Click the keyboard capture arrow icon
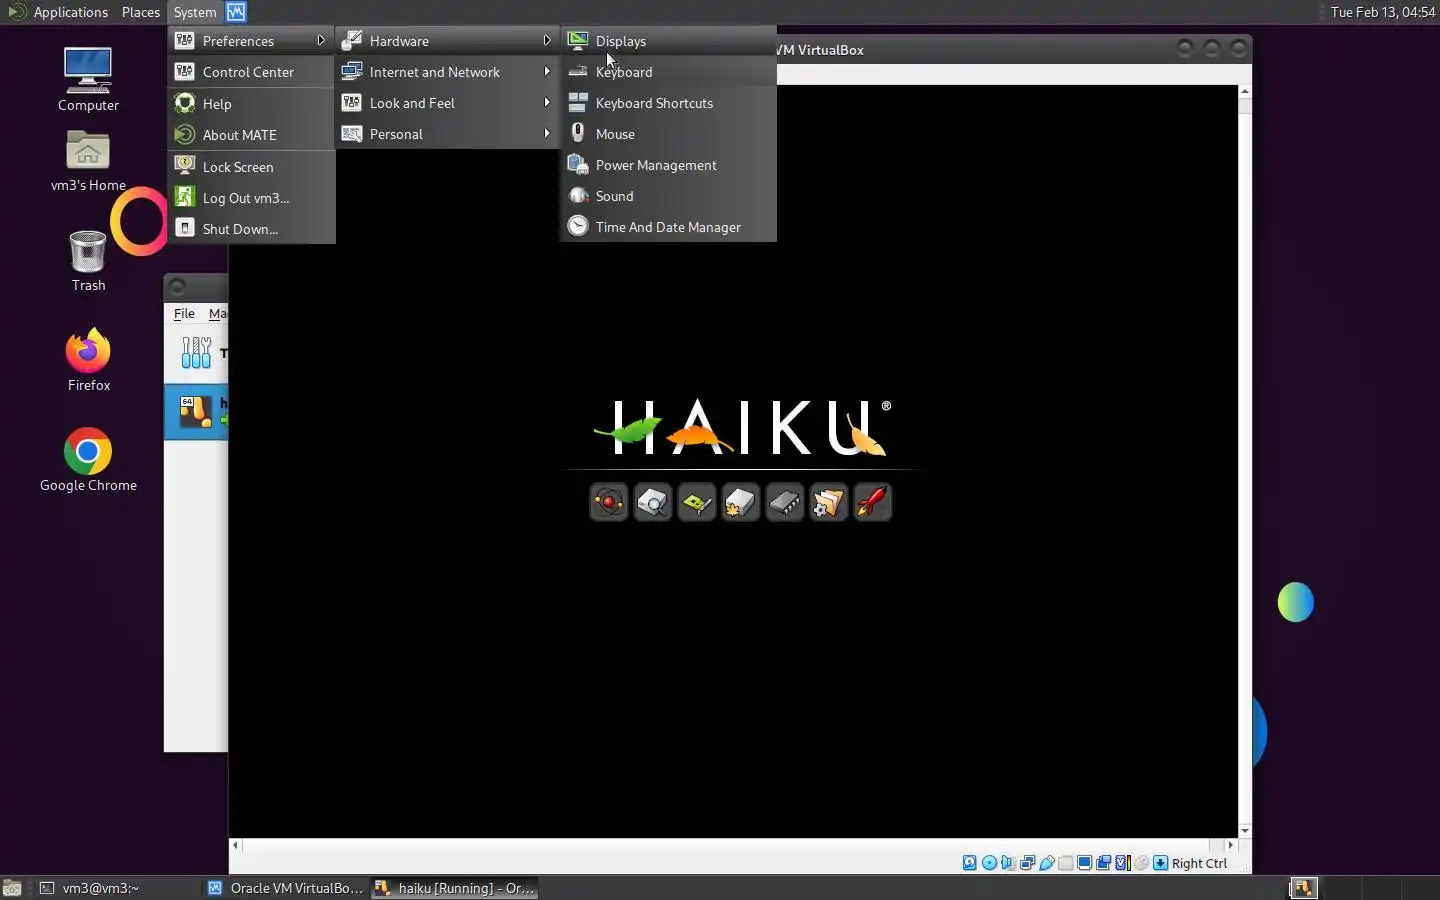The width and height of the screenshot is (1440, 900). pos(1160,863)
